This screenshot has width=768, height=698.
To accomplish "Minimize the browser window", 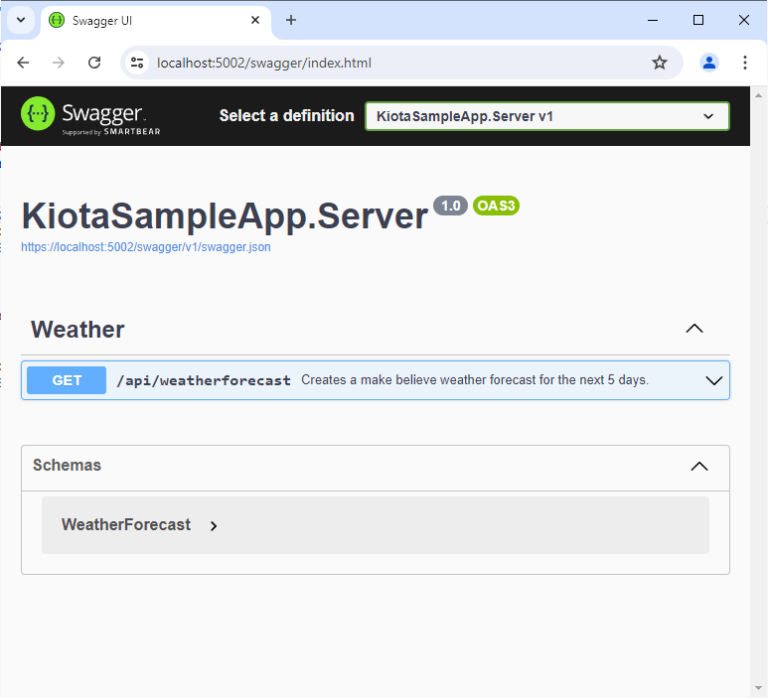I will point(652,20).
